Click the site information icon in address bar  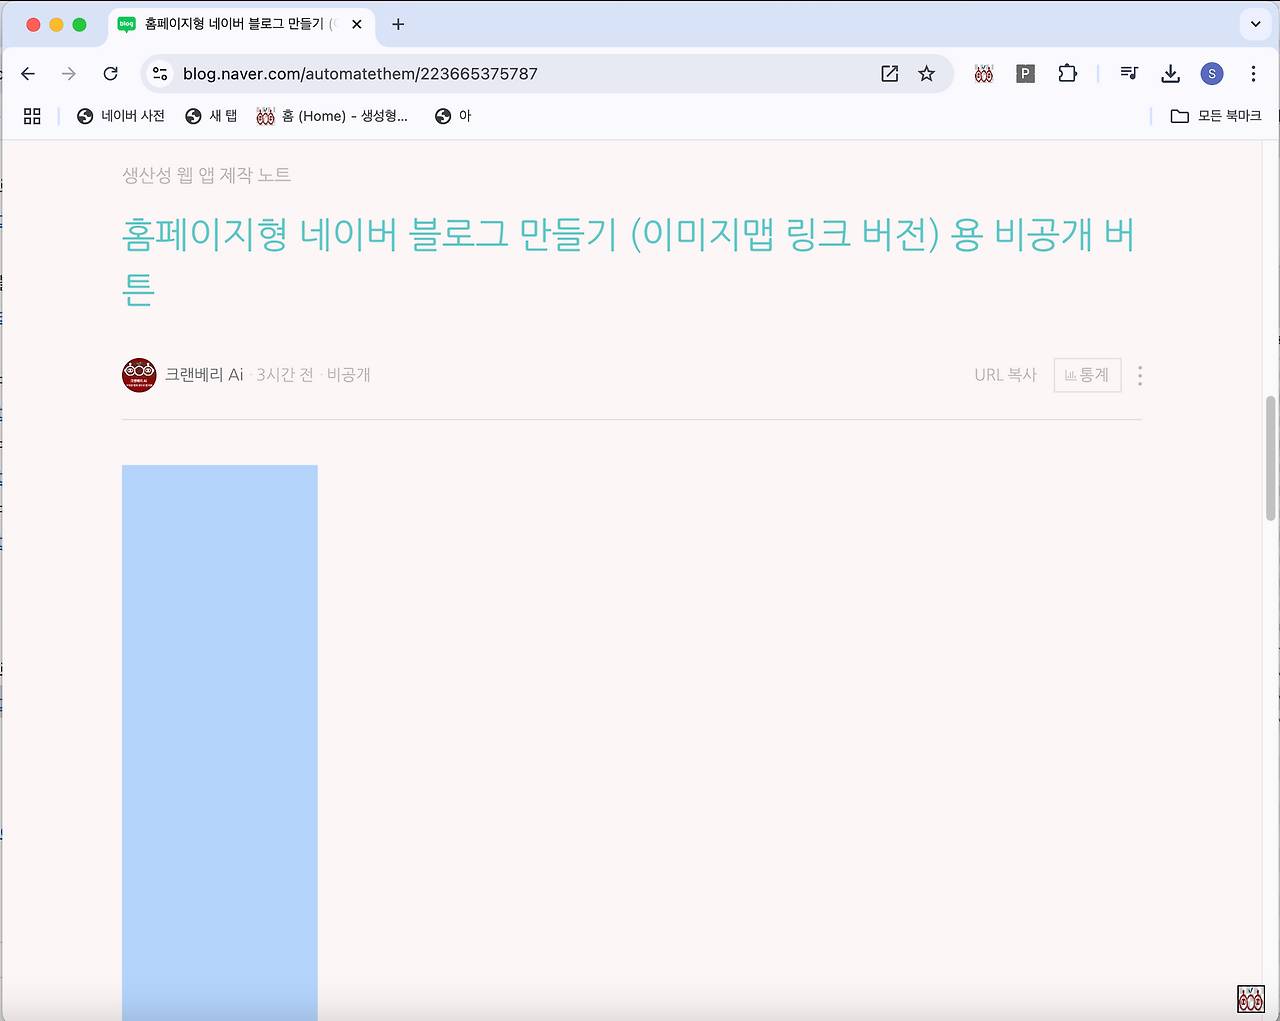(160, 74)
